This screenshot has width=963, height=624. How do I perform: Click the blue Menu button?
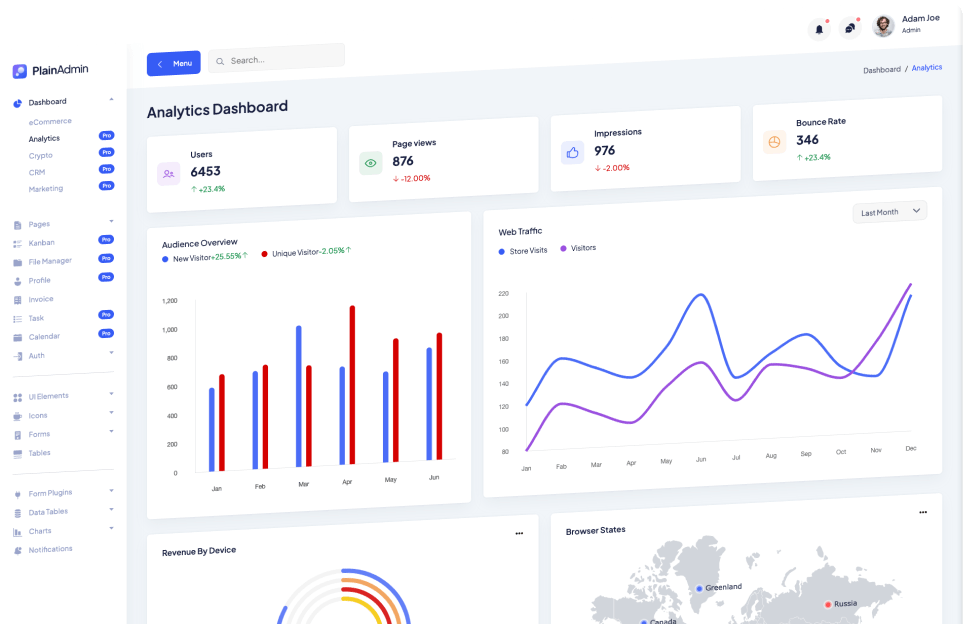[173, 63]
